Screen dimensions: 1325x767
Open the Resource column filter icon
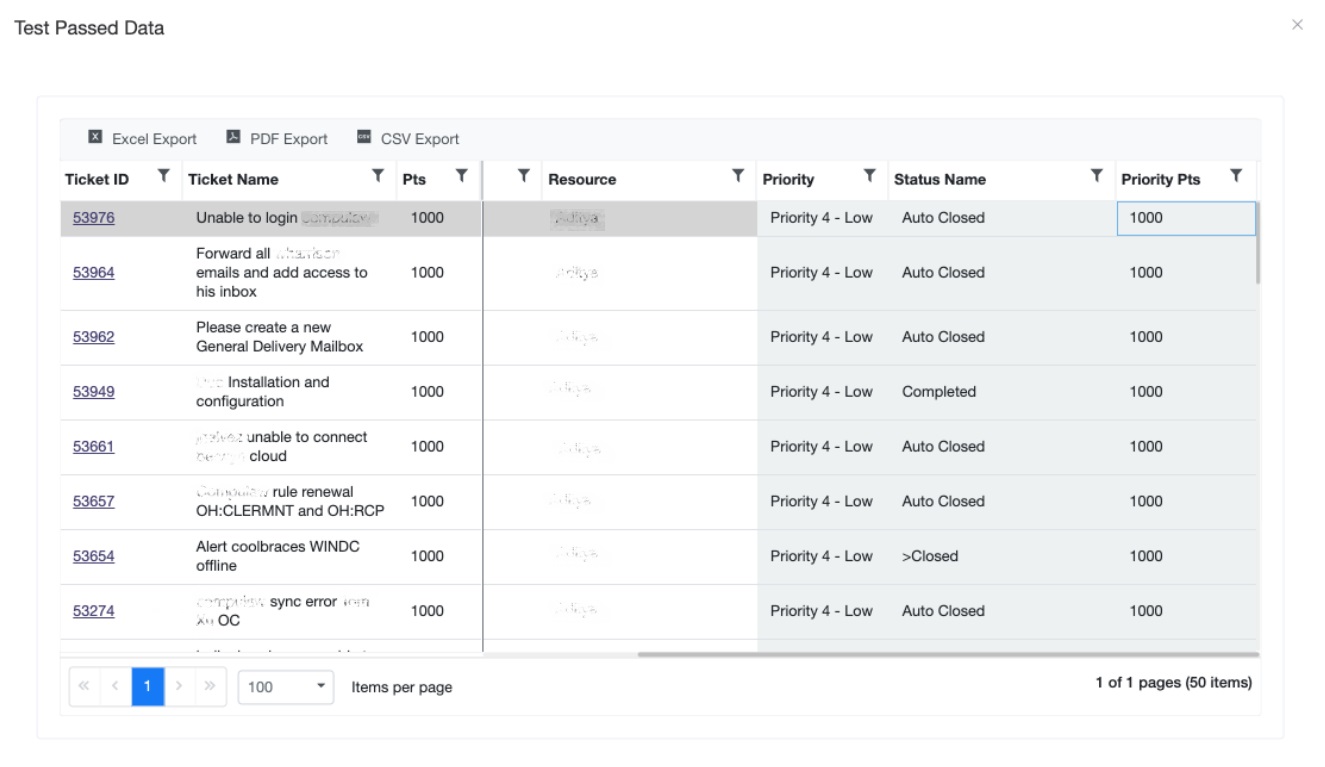(738, 177)
